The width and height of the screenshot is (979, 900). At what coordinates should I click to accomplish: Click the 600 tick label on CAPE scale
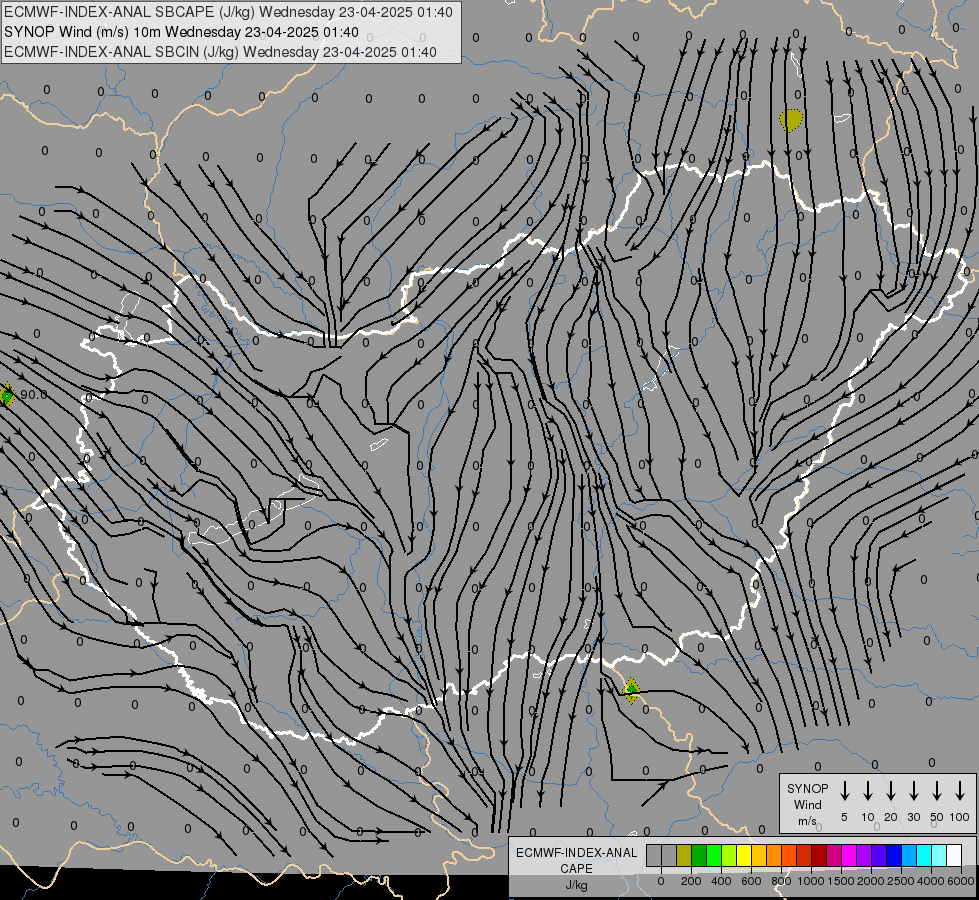(x=751, y=881)
